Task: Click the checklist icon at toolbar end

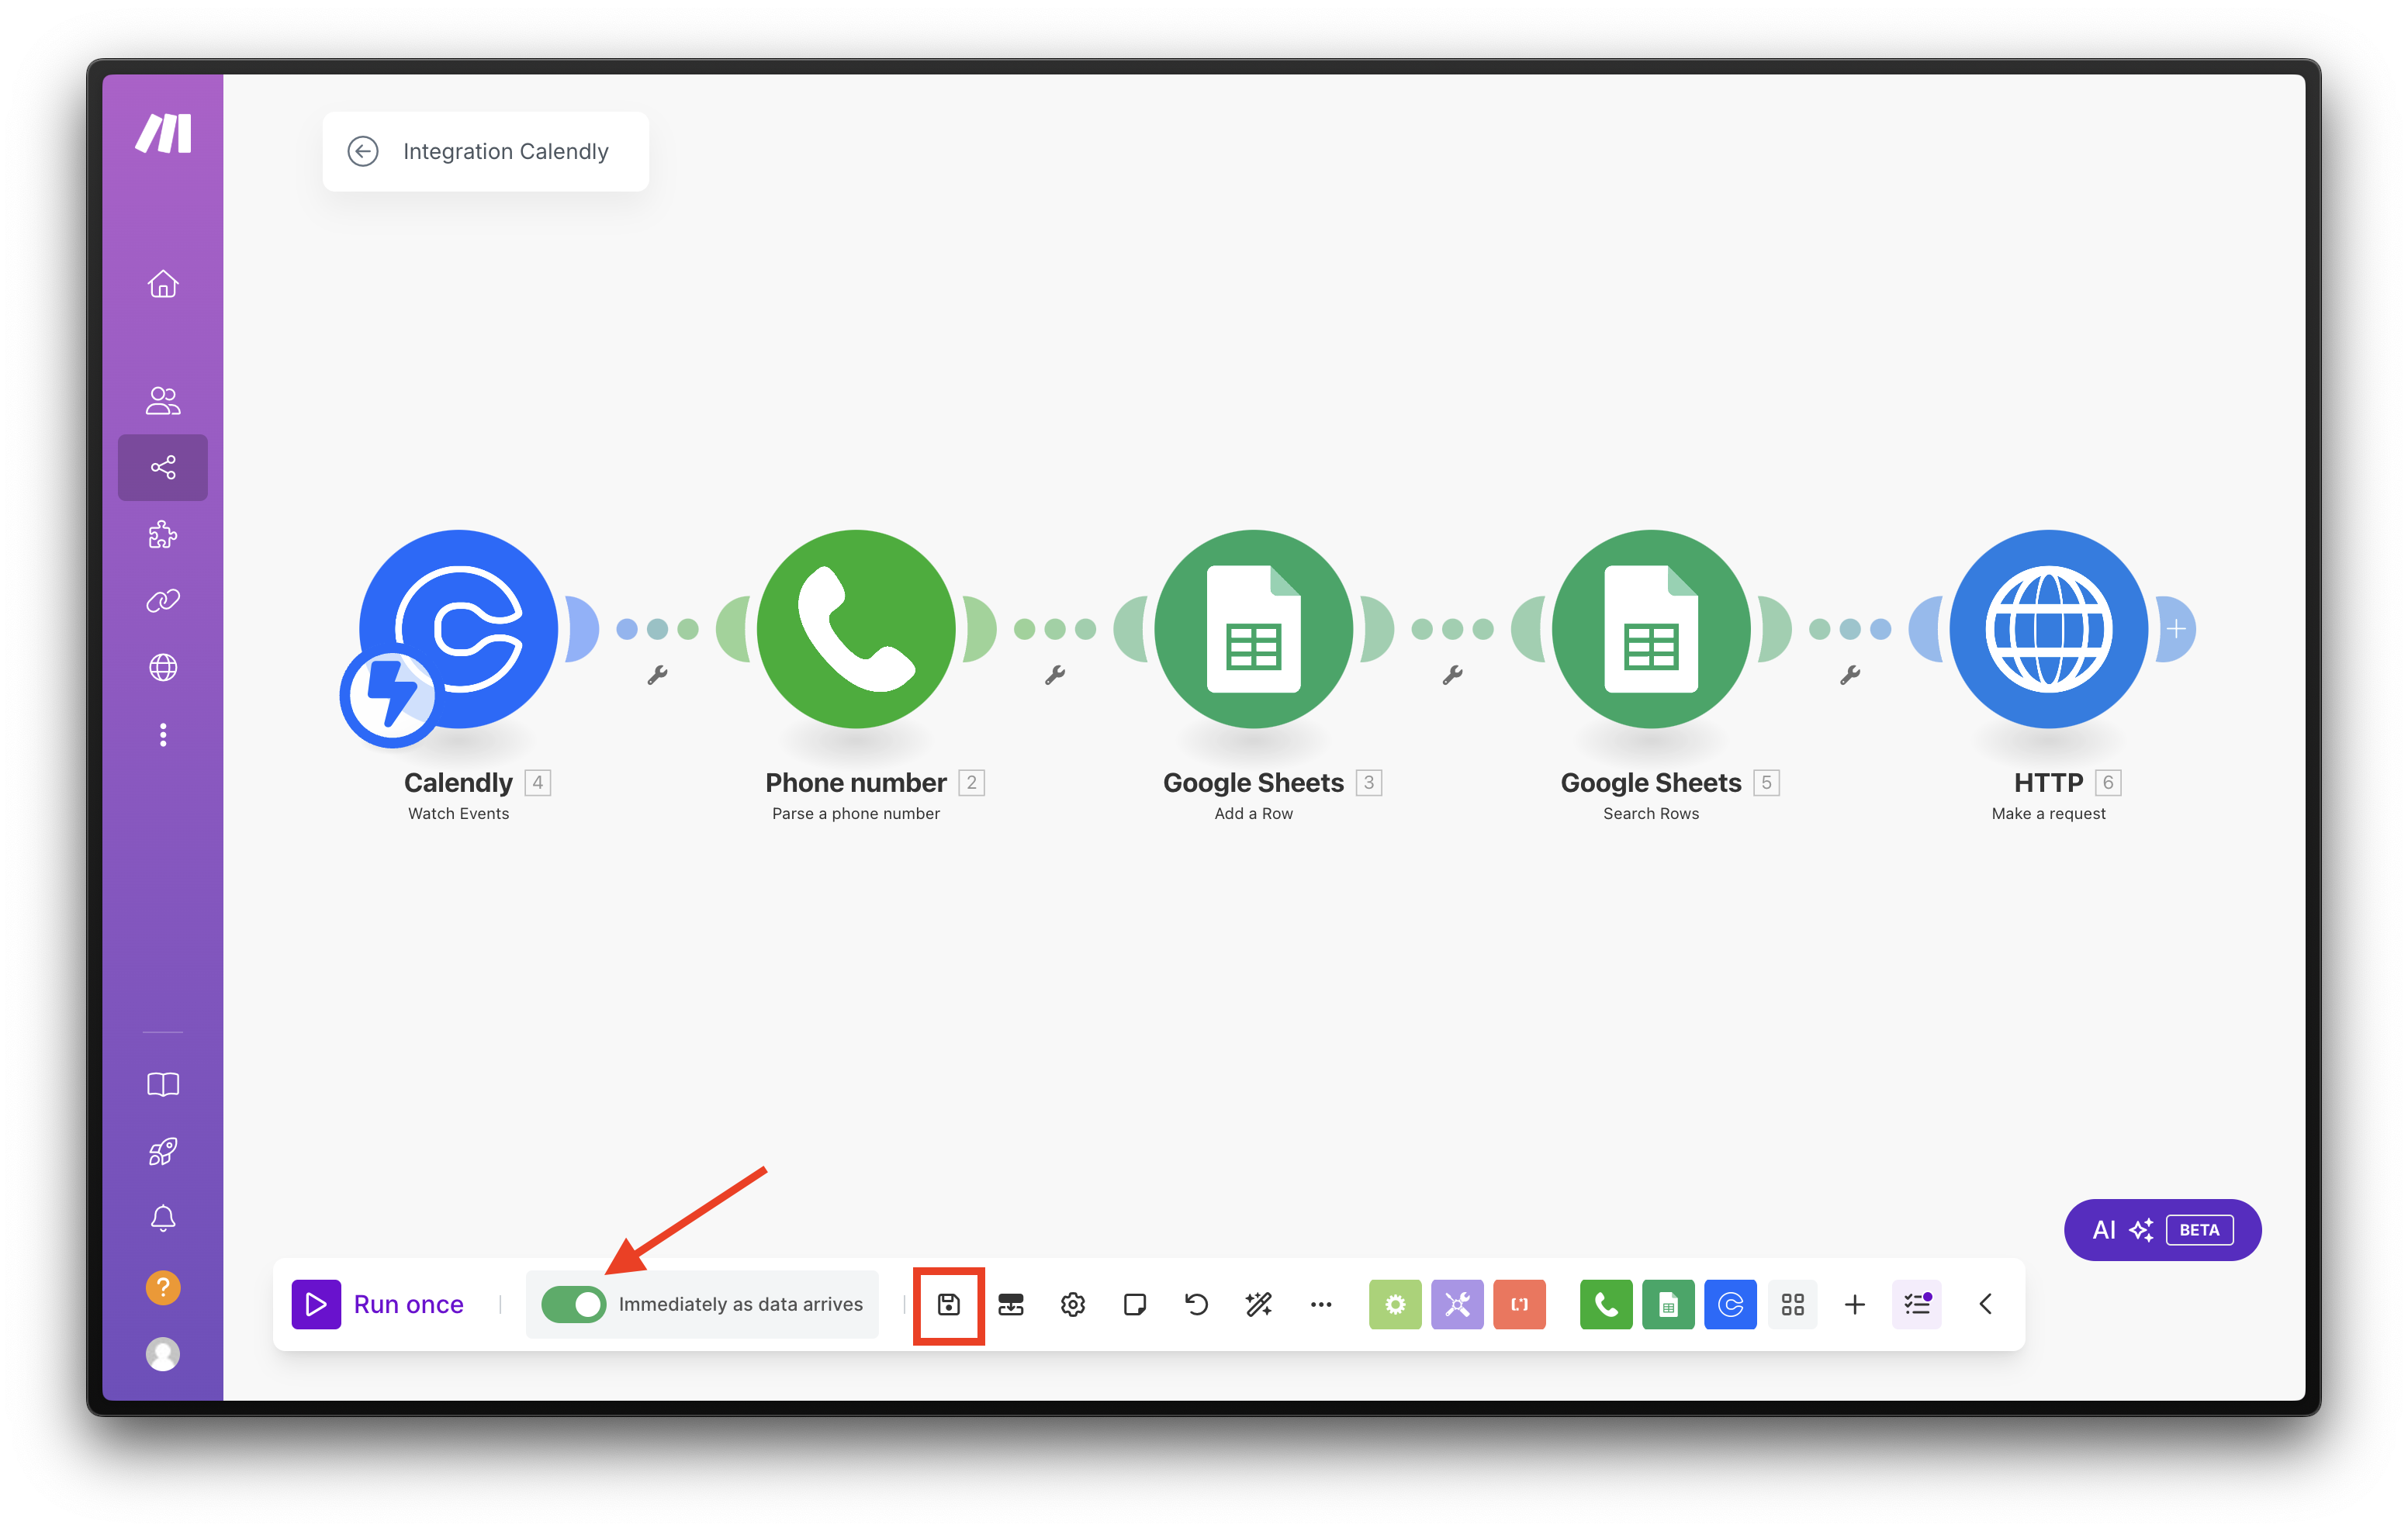Action: pyautogui.click(x=1916, y=1304)
